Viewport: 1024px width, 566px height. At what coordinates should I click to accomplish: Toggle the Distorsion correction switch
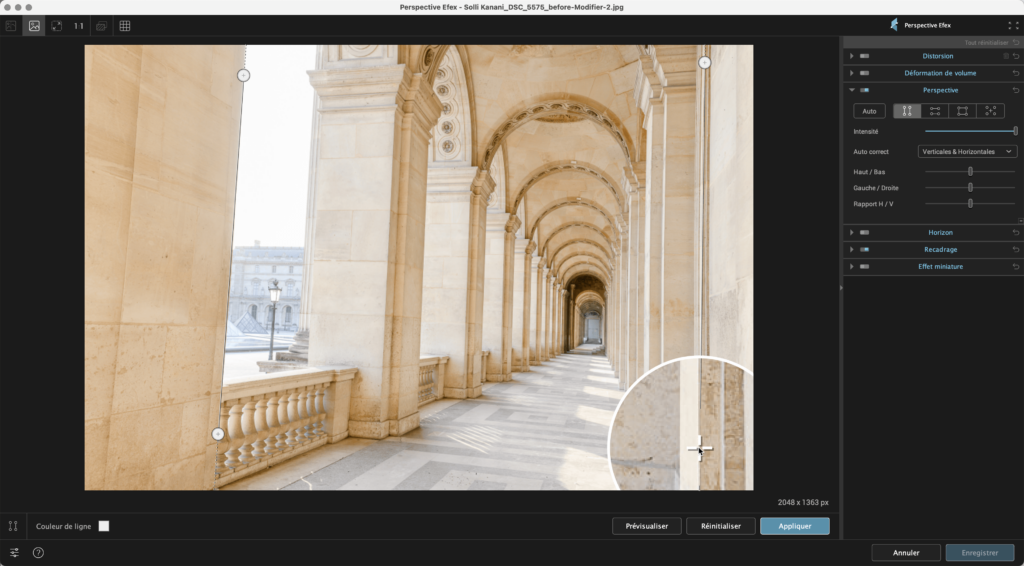[x=865, y=56]
